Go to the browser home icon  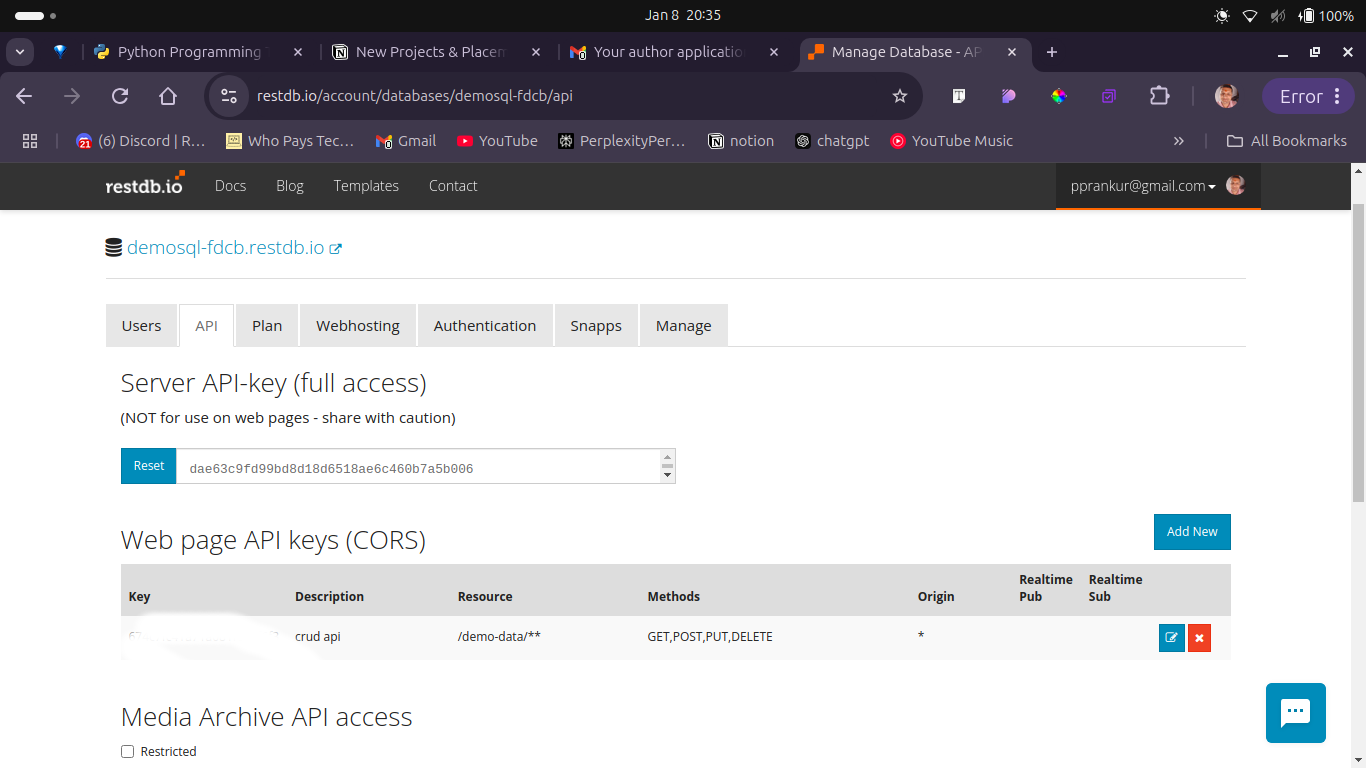(168, 96)
